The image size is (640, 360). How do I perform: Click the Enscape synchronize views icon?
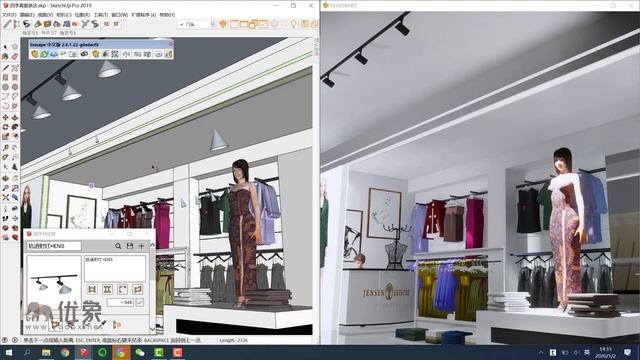pyautogui.click(x=53, y=54)
